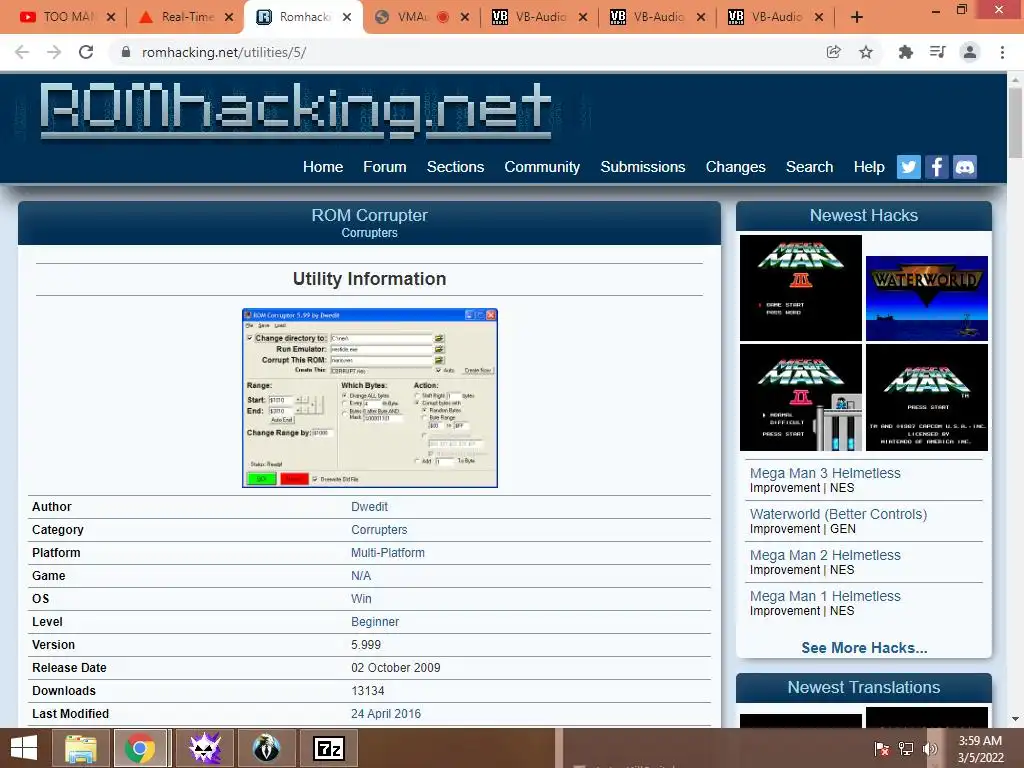The width and height of the screenshot is (1024, 768).
Task: Open the media controls icon in toolbar
Action: 937,52
